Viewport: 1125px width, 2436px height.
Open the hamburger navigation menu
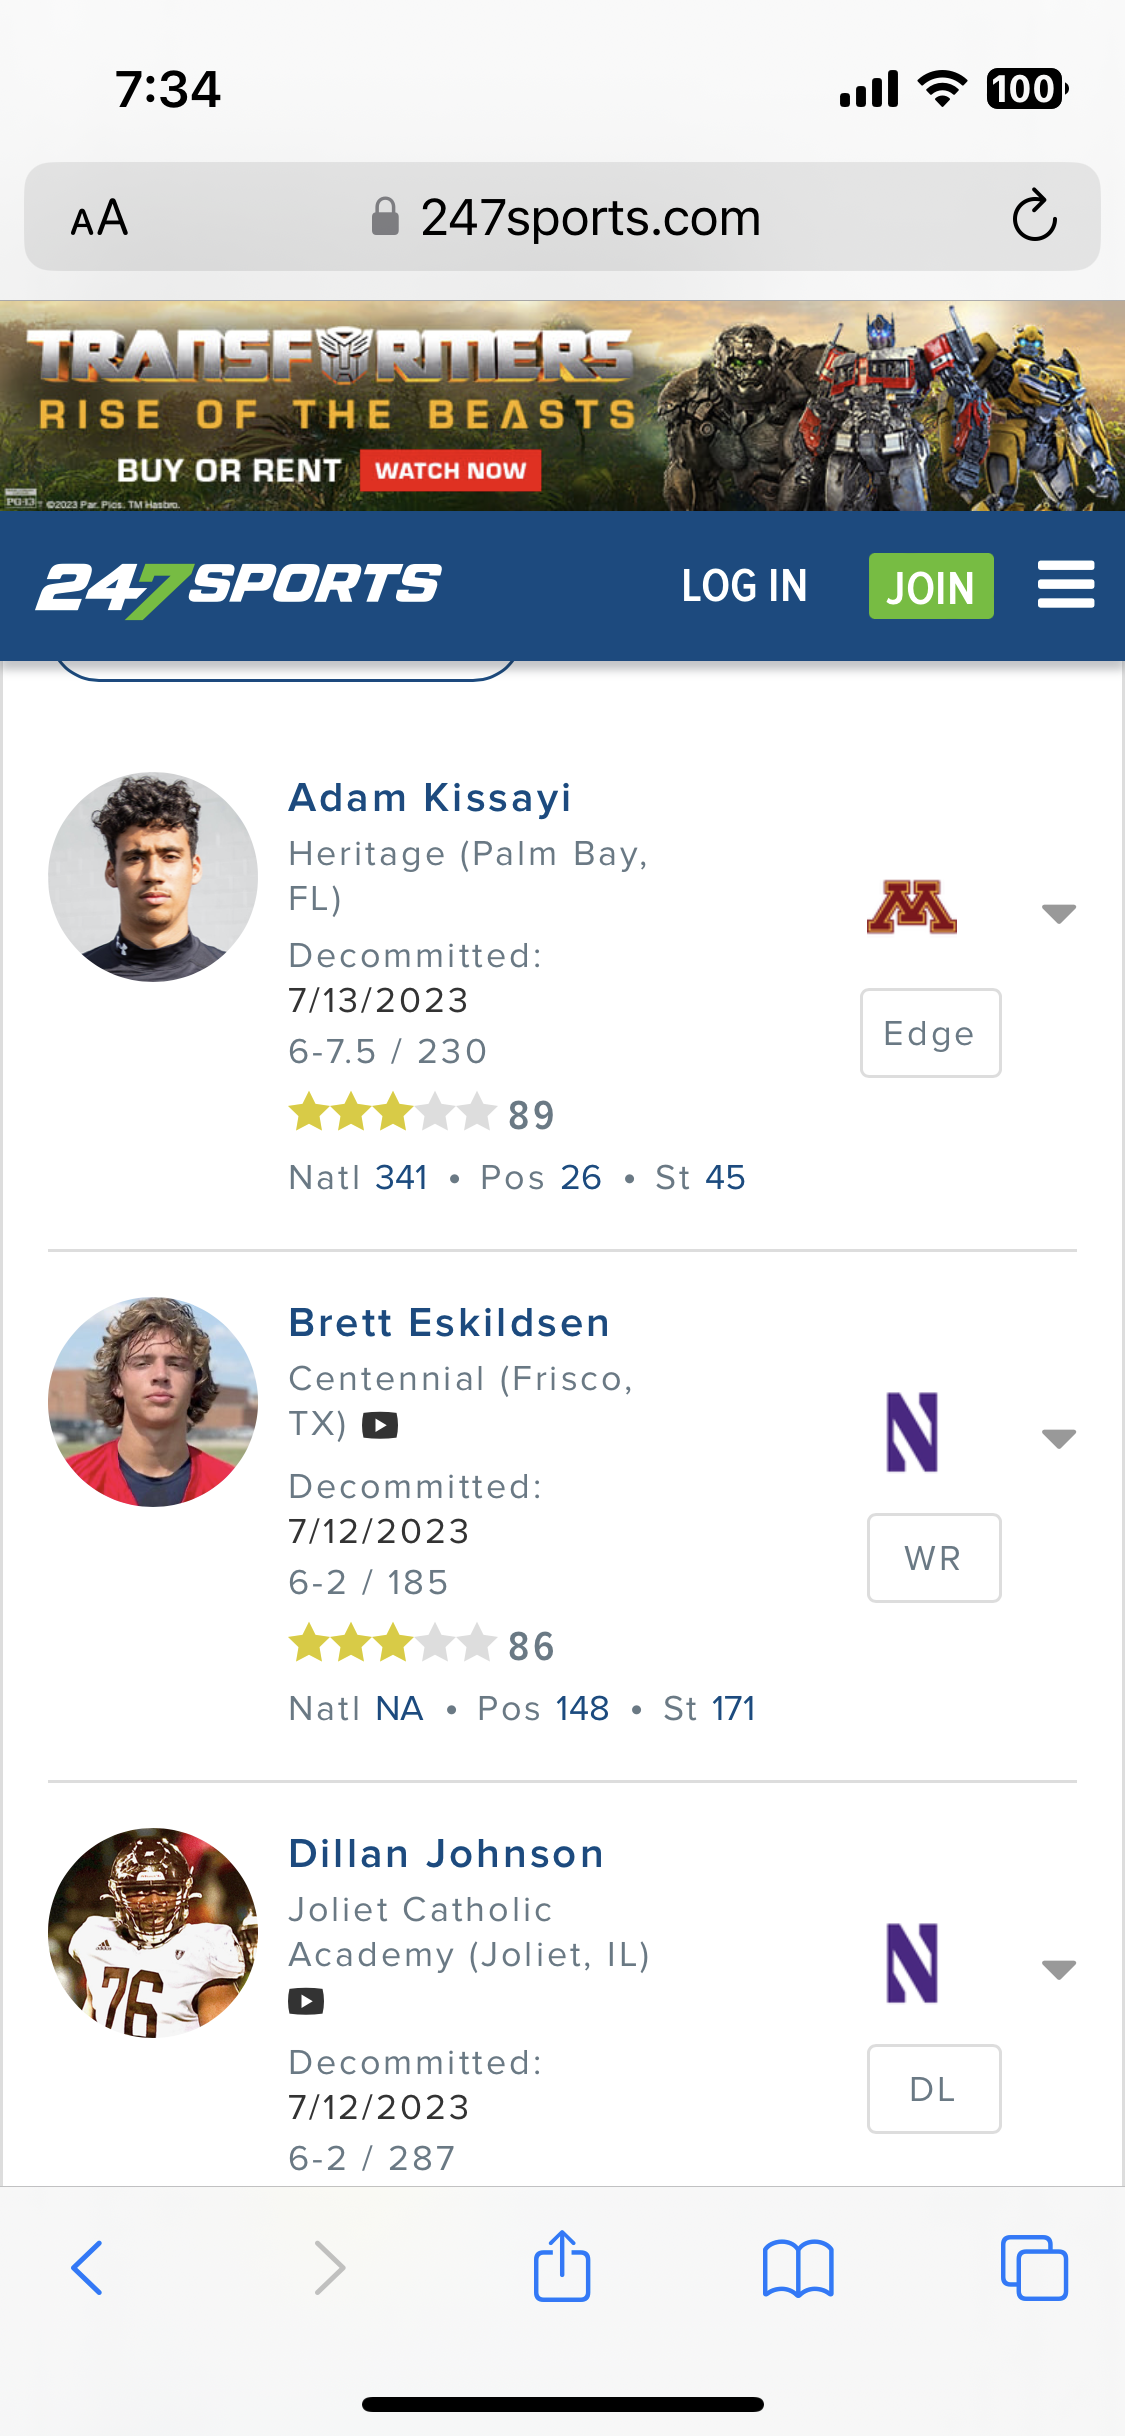click(1065, 585)
